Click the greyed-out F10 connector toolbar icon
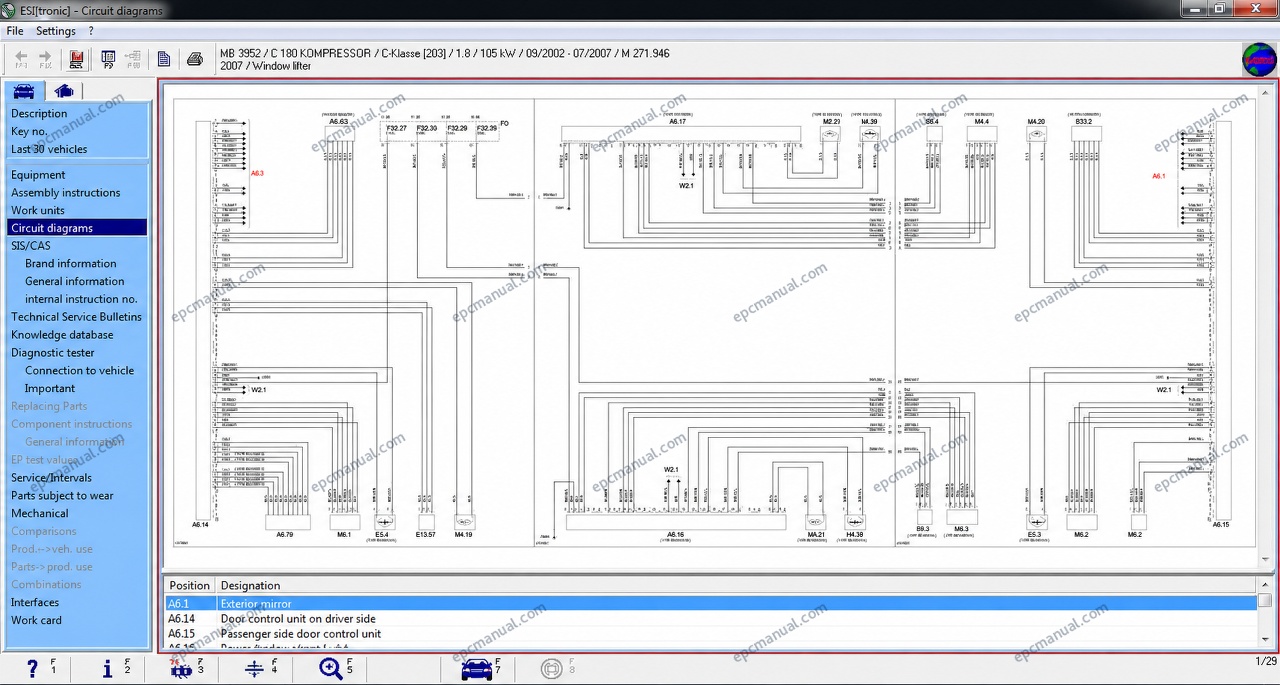The image size is (1280, 685). click(133, 59)
